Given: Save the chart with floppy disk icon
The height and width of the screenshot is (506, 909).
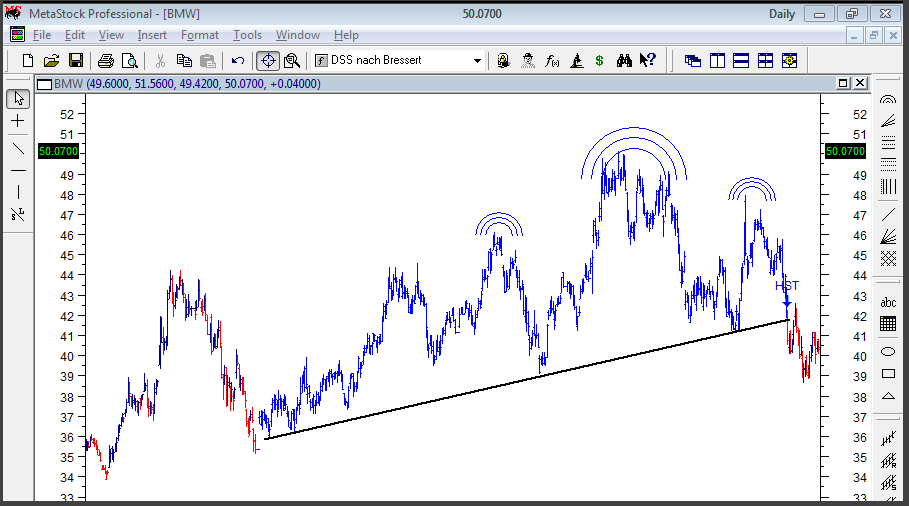Looking at the screenshot, I should 76,60.
